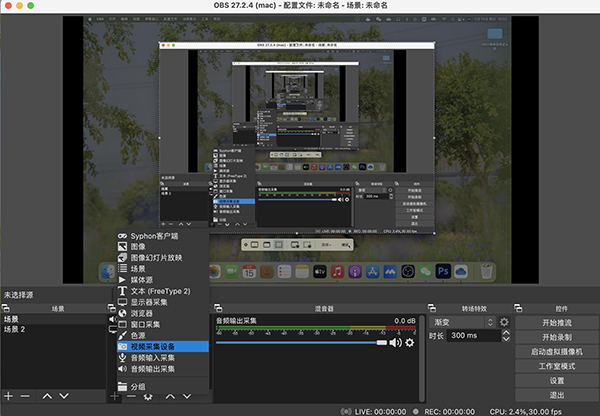Click the Trash icon in previewed Dock
This screenshot has width=600, height=416.
click(x=486, y=271)
